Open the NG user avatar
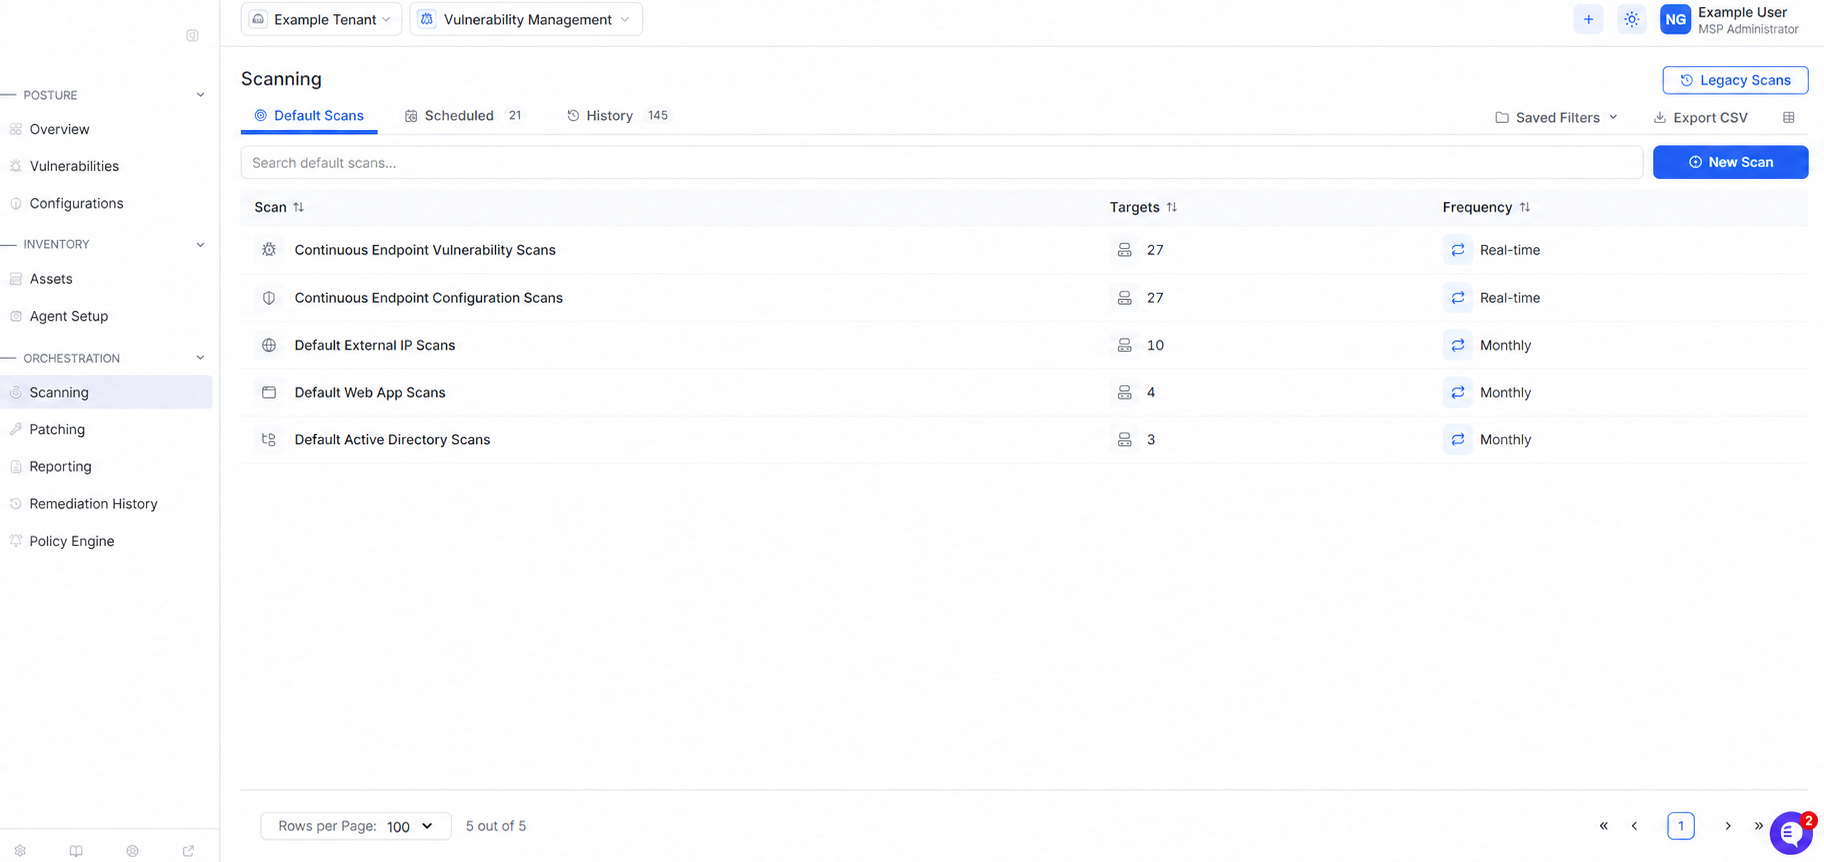 tap(1675, 19)
